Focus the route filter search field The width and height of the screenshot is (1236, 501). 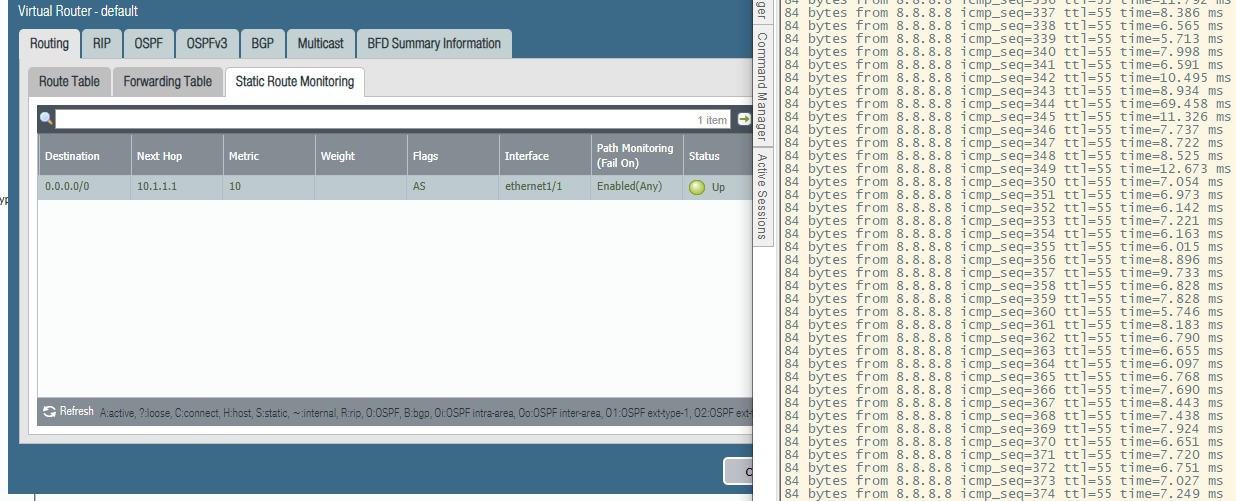point(394,119)
